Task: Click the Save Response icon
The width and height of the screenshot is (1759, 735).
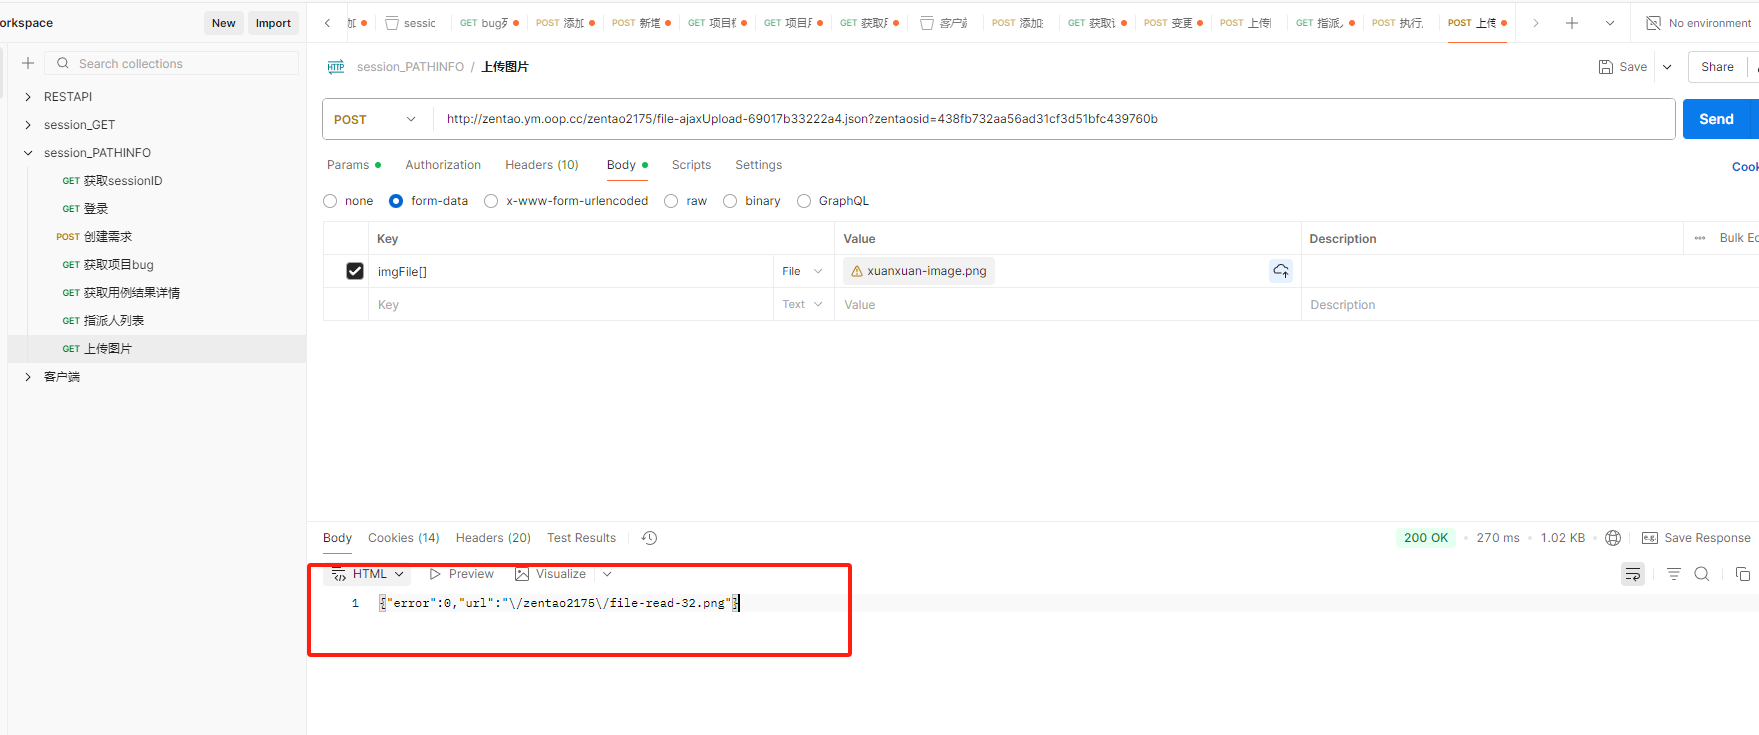Action: (1650, 538)
